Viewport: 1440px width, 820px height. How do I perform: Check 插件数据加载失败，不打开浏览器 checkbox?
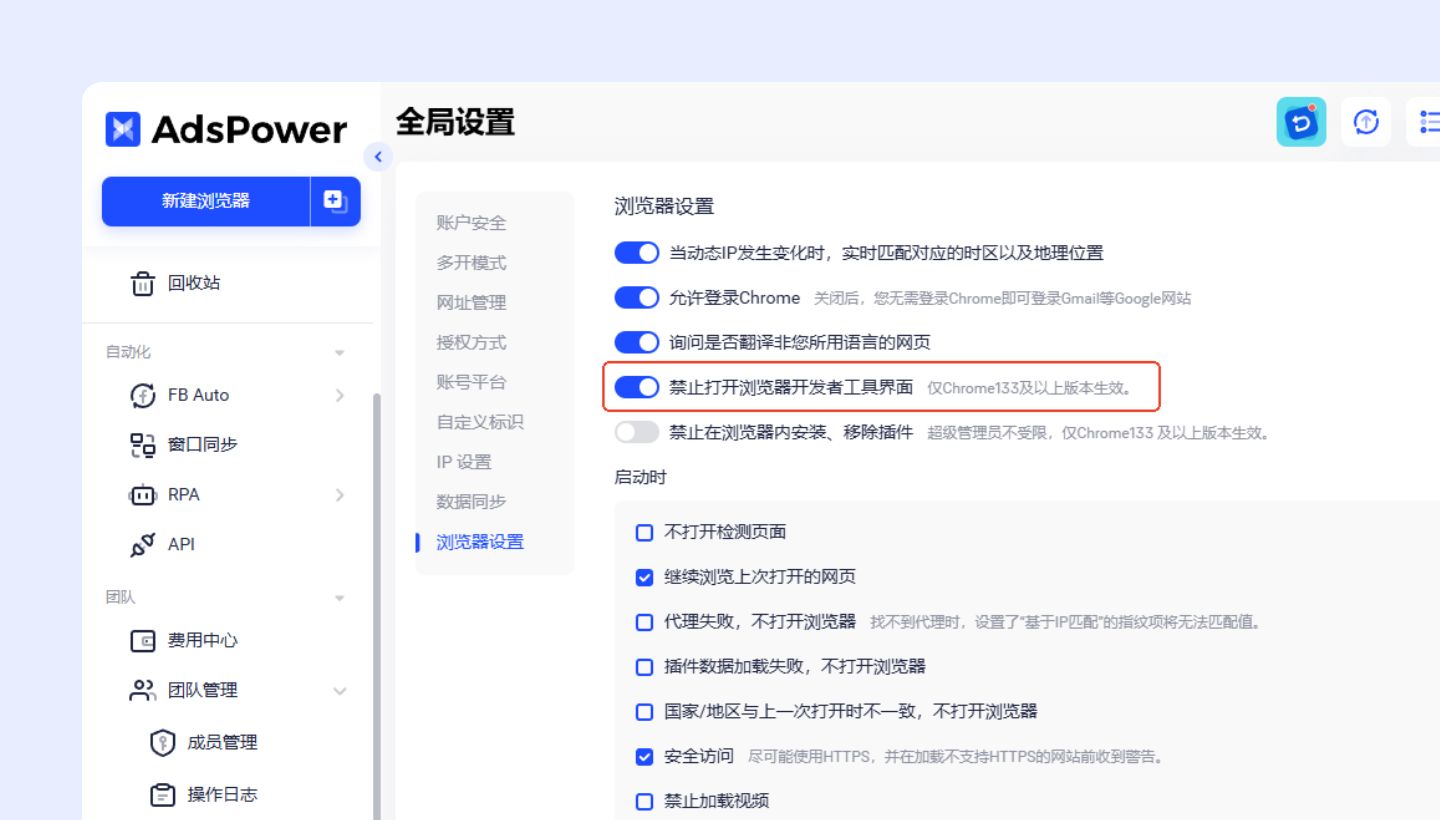(645, 667)
